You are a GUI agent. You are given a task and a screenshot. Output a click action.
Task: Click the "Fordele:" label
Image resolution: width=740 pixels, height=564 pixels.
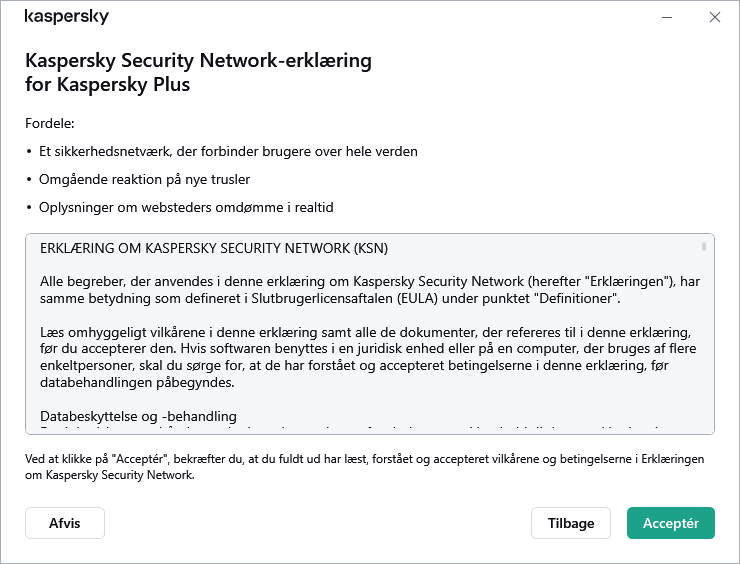click(50, 123)
